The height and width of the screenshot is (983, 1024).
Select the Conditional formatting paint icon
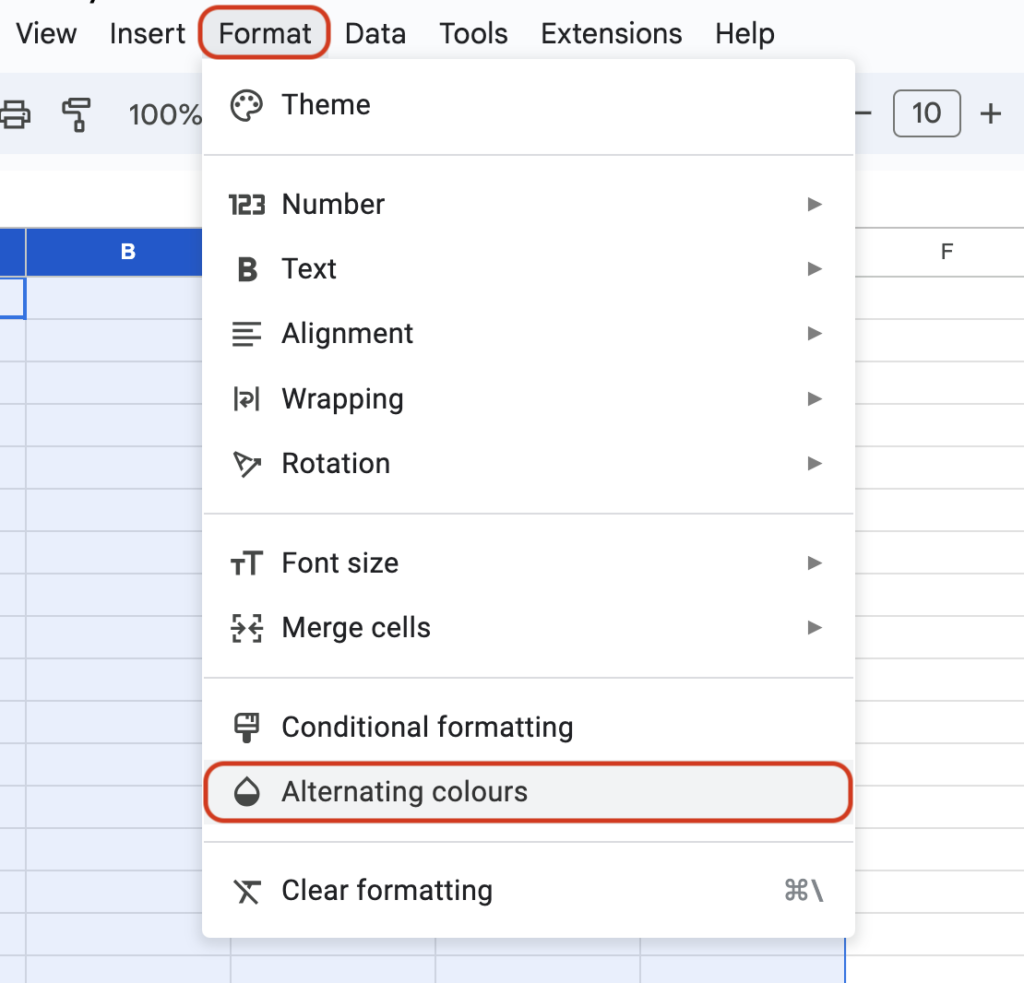click(x=246, y=727)
